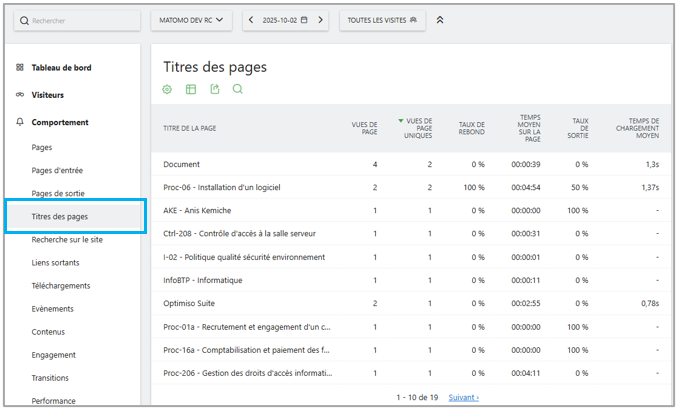The image size is (682, 412).
Task: Open the report settings gear icon
Action: click(x=168, y=89)
